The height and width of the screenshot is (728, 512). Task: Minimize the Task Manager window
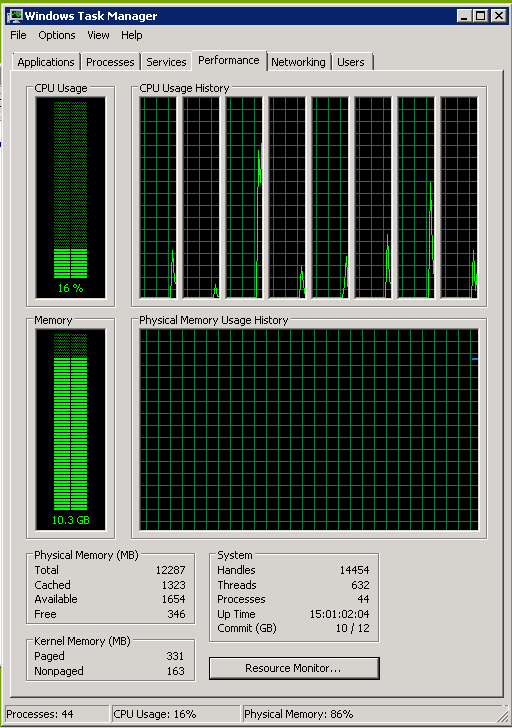click(x=464, y=16)
